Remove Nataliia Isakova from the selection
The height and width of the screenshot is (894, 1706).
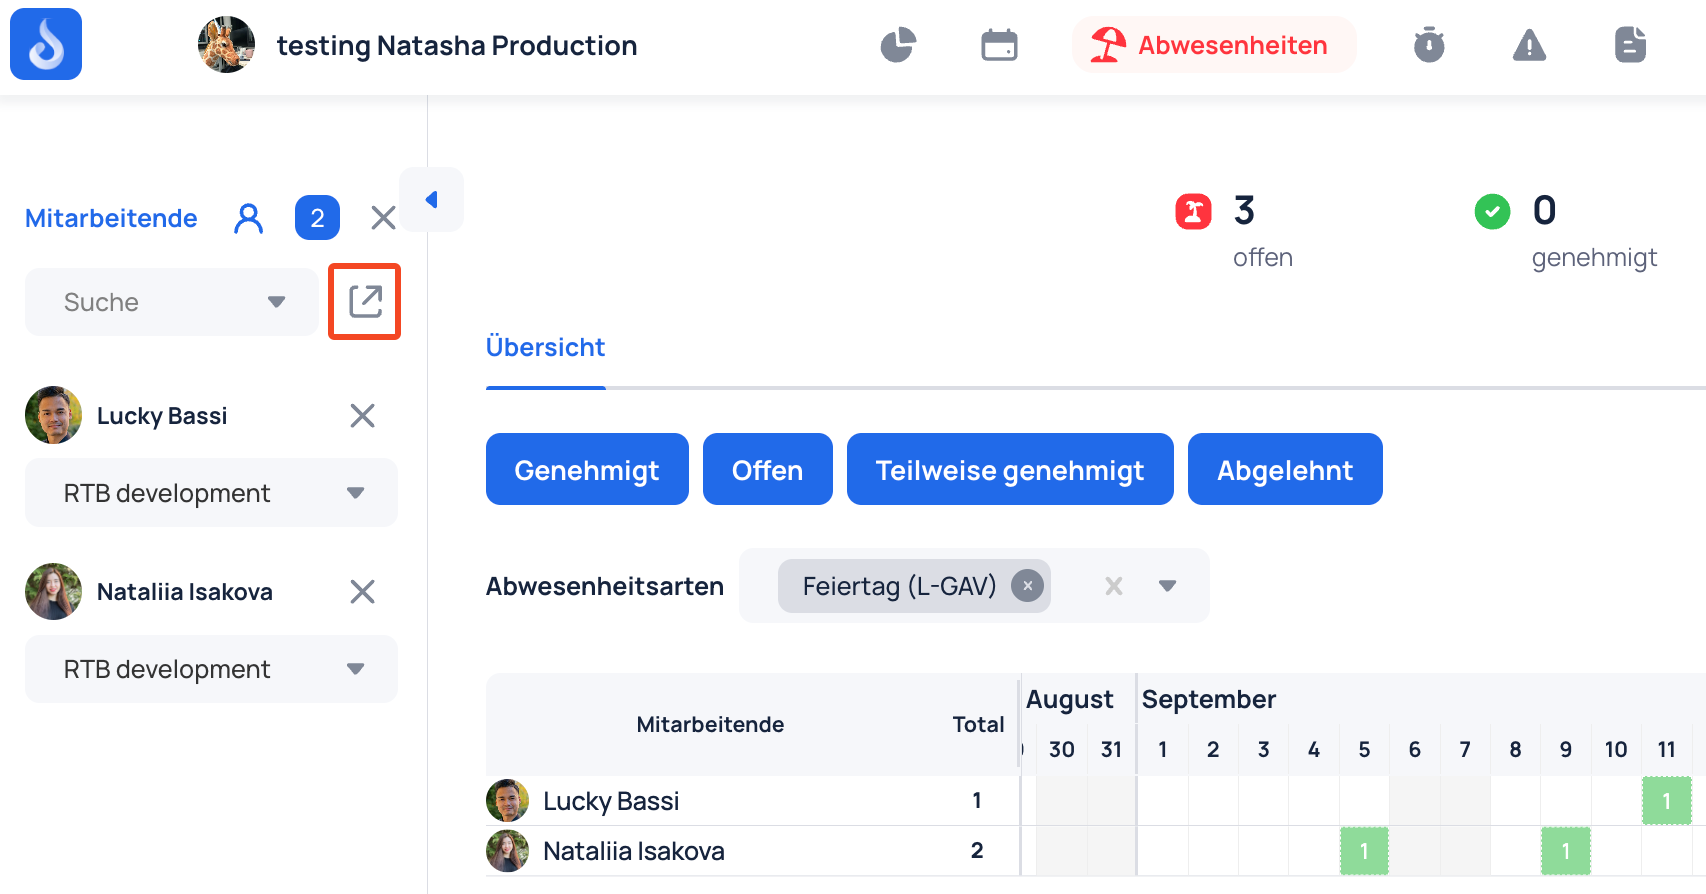tap(362, 592)
